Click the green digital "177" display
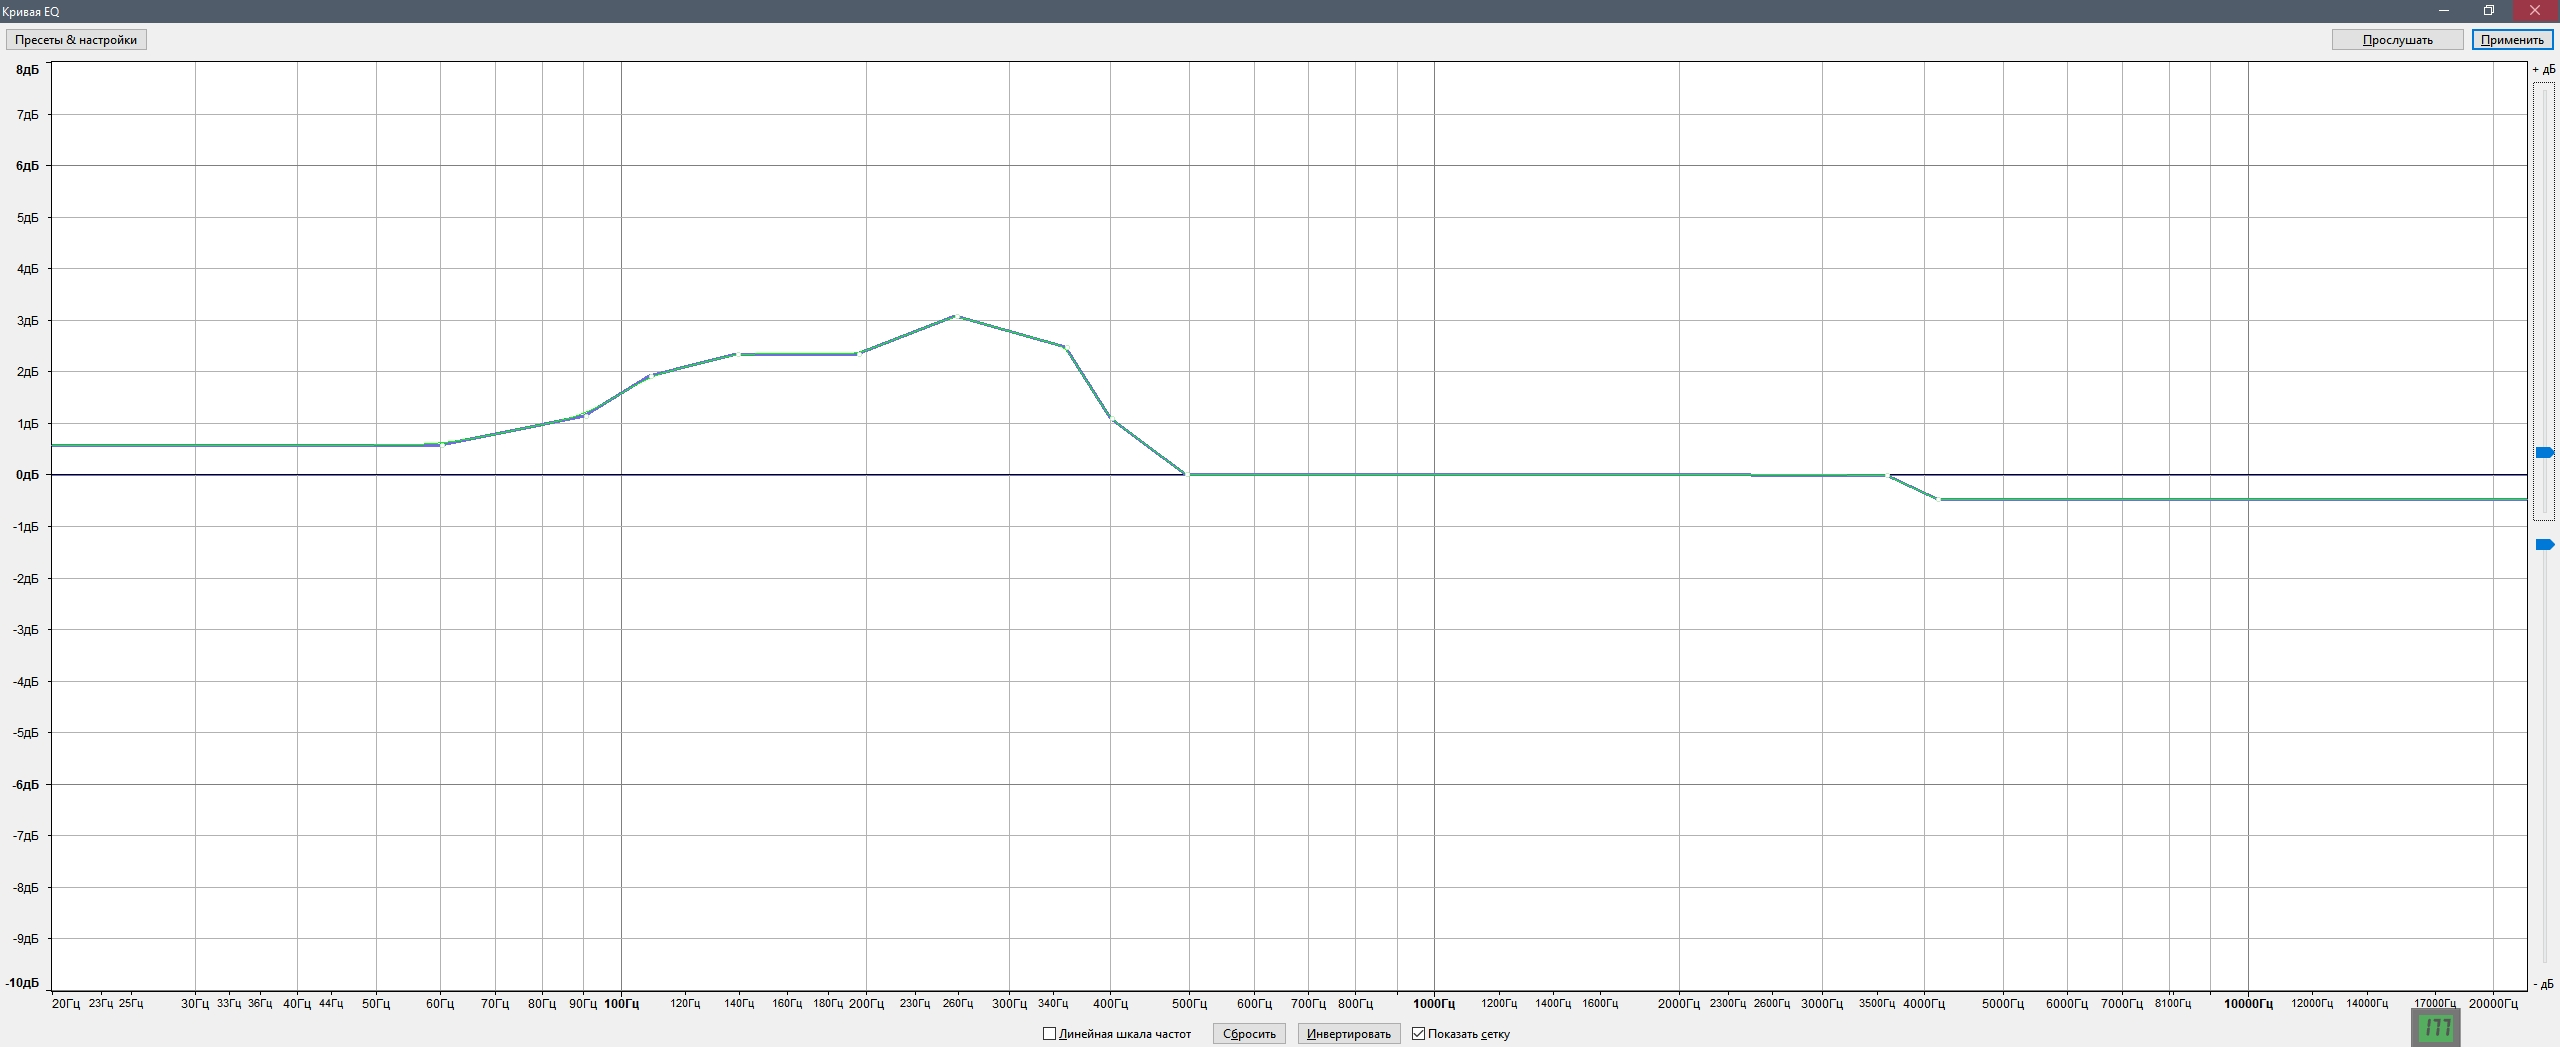Screen dimensions: 2560x1047 [2434, 1027]
